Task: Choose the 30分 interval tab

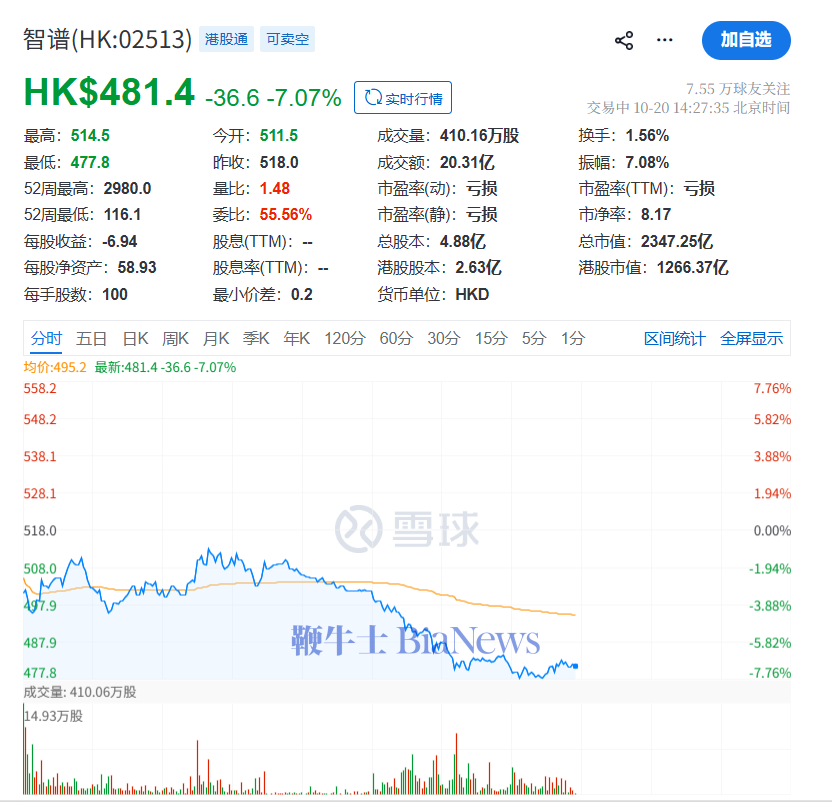Action: (444, 338)
